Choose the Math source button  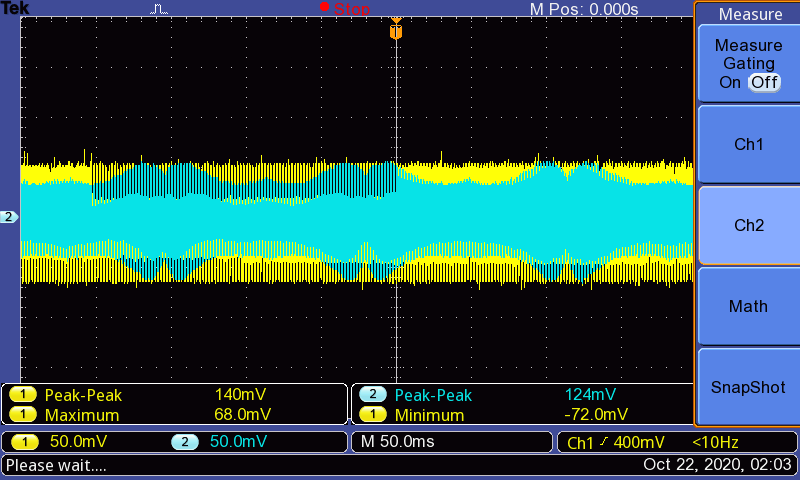pos(748,306)
